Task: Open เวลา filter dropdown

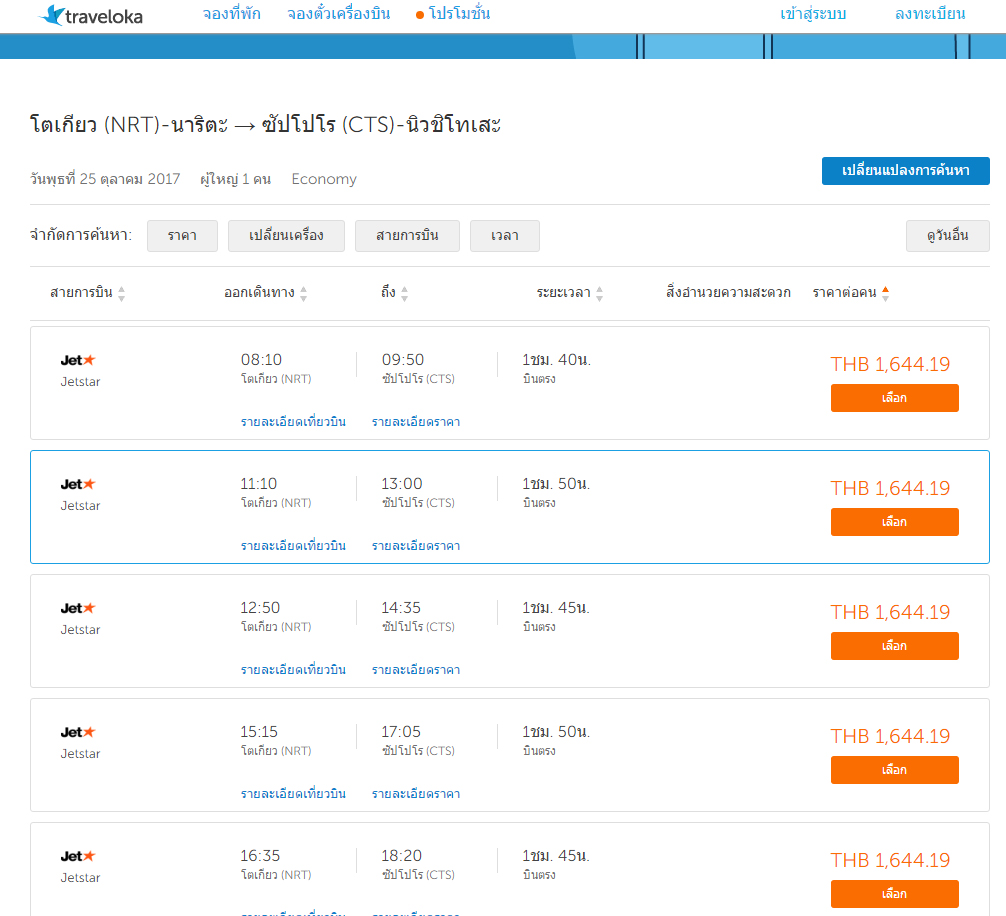Action: (505, 236)
